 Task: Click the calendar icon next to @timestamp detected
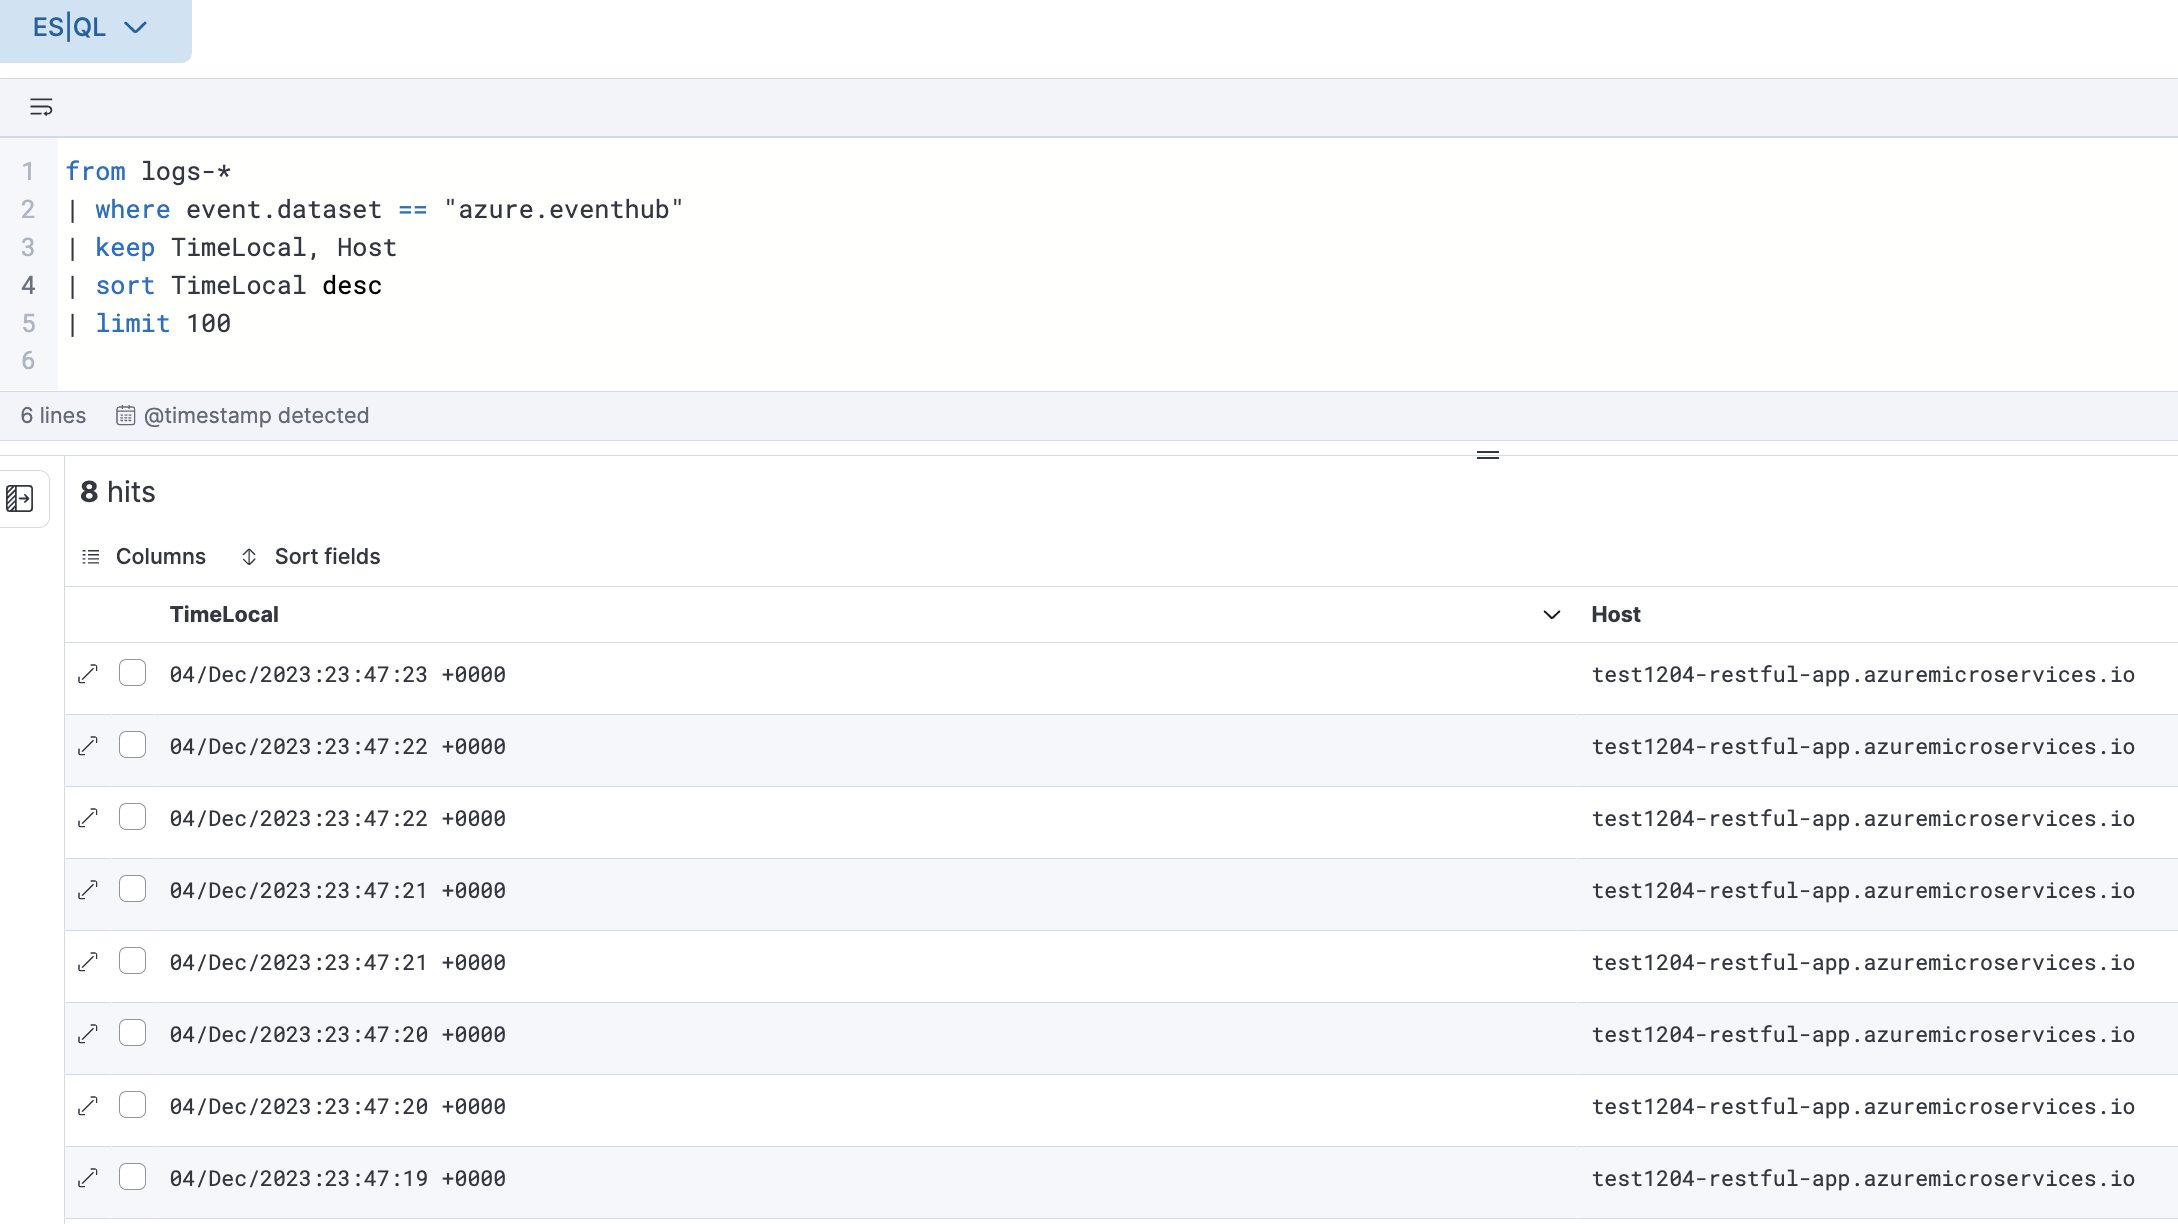(x=125, y=415)
